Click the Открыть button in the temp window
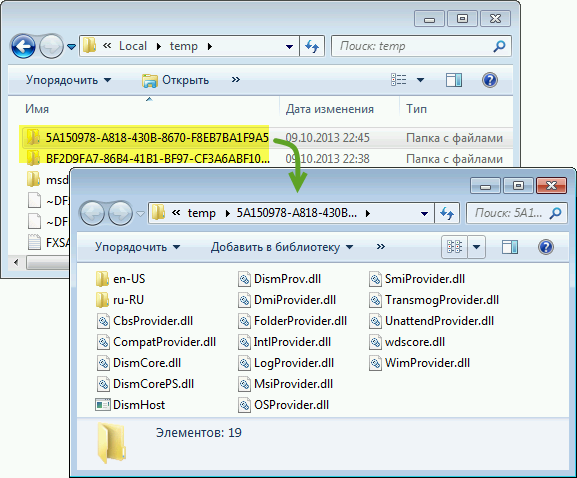577x478 pixels. 176,80
